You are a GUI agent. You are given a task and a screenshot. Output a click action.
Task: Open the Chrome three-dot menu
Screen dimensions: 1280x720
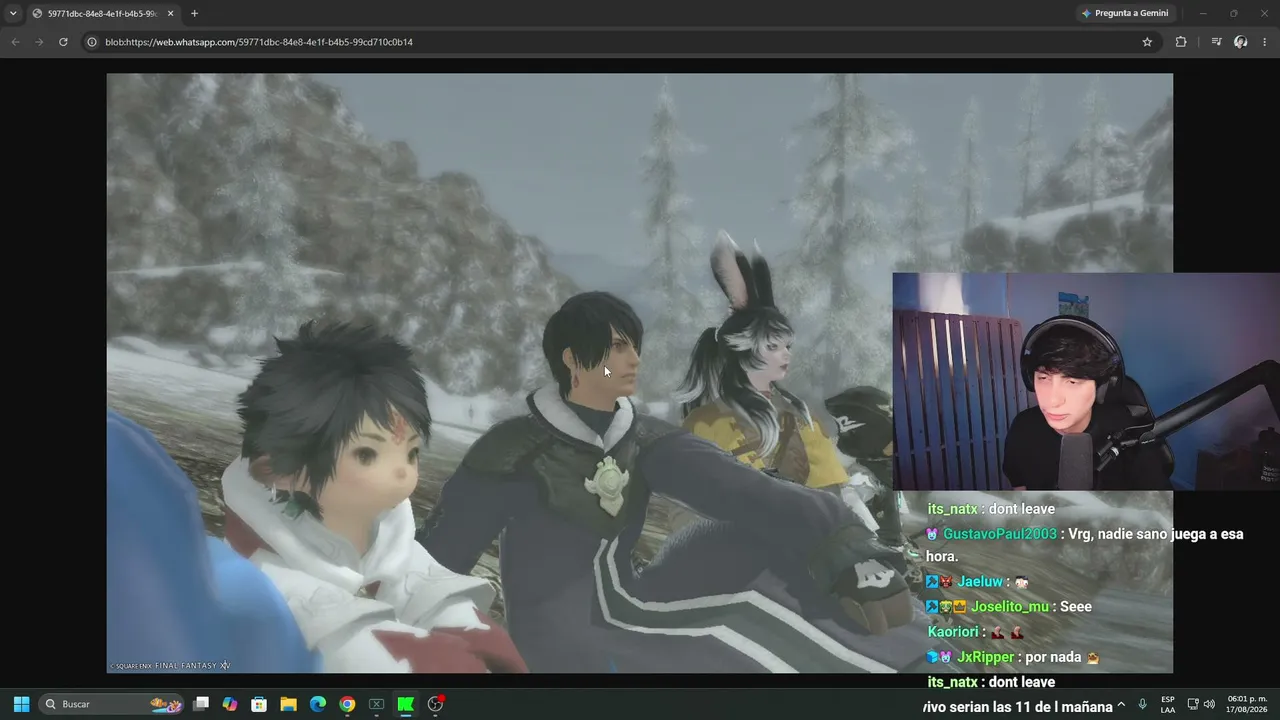pyautogui.click(x=1265, y=42)
